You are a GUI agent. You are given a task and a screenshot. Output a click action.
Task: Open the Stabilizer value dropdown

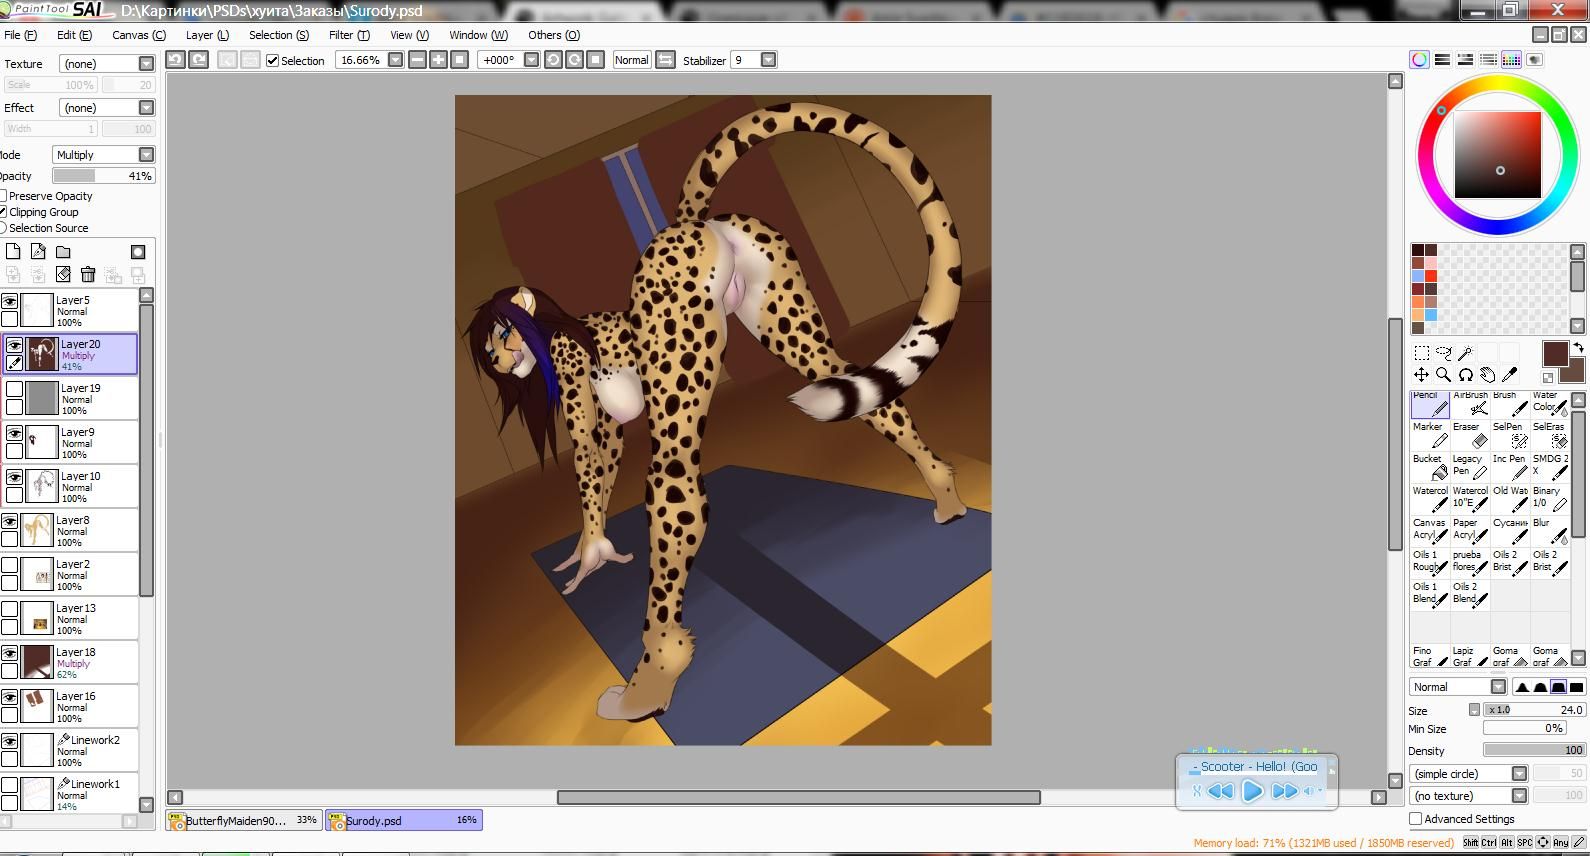pos(768,60)
